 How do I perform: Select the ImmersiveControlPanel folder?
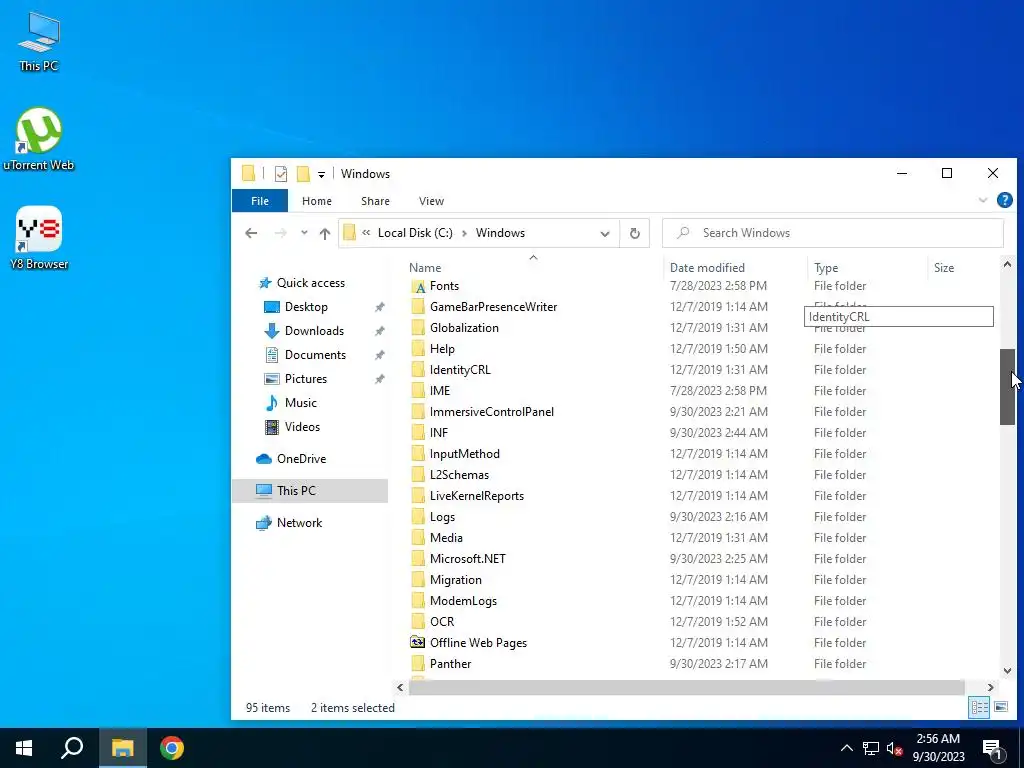(491, 412)
